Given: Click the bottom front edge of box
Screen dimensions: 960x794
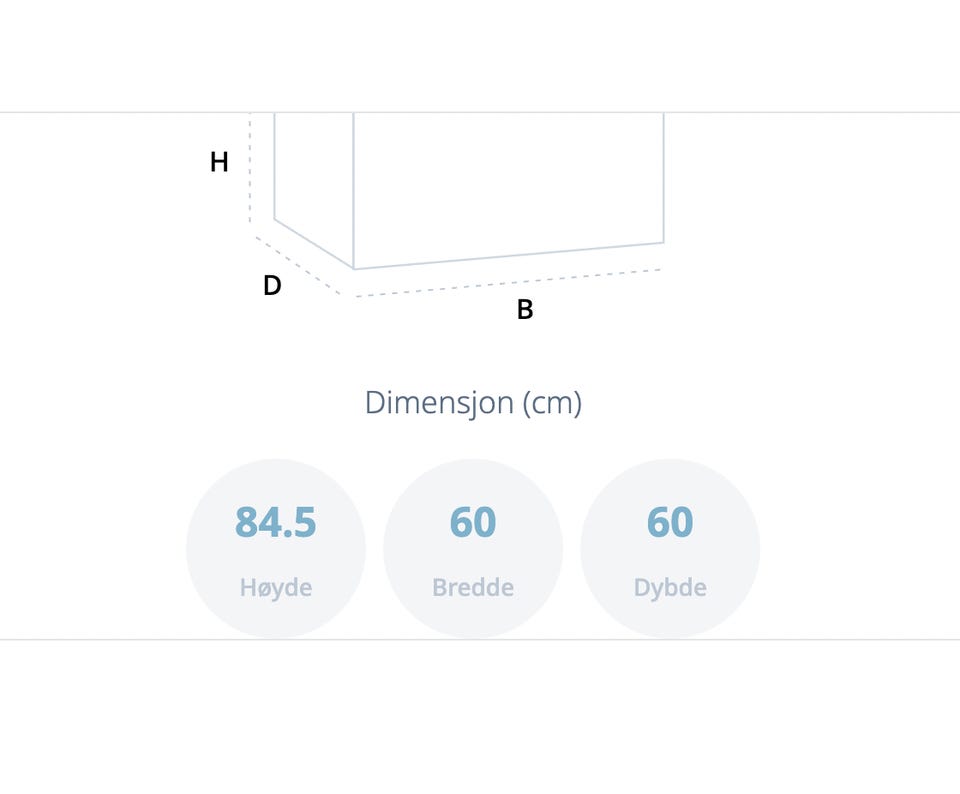Looking at the screenshot, I should (x=509, y=255).
